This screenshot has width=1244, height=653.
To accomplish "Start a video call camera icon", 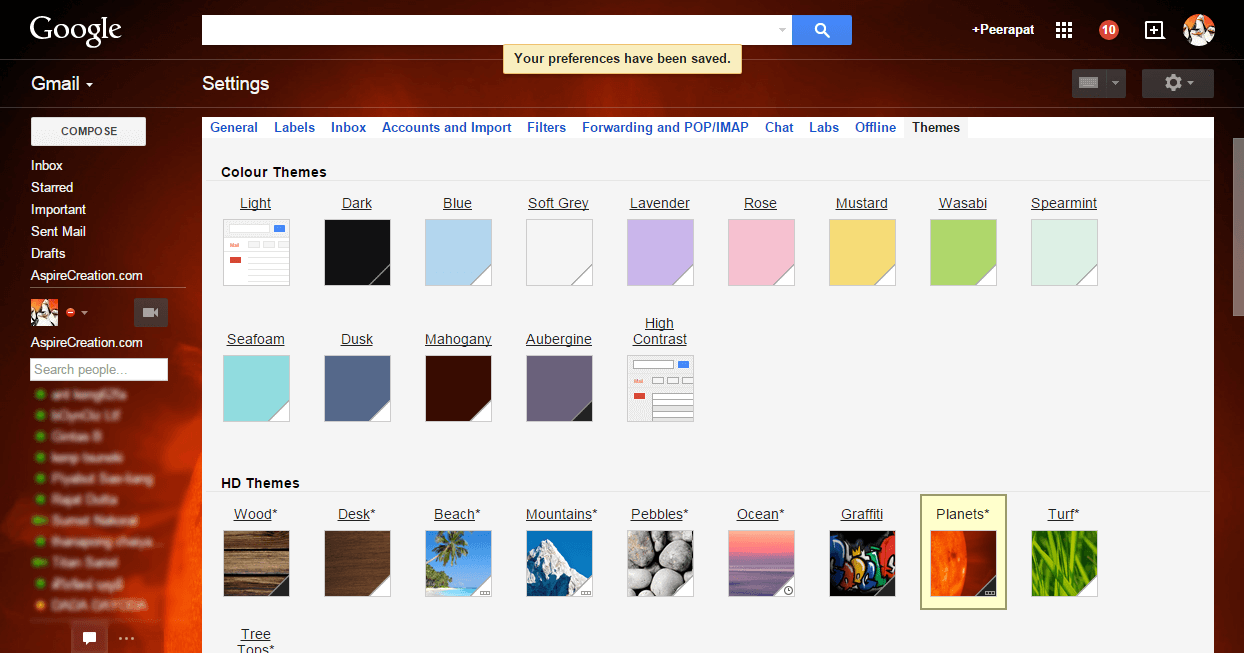I will pyautogui.click(x=151, y=313).
